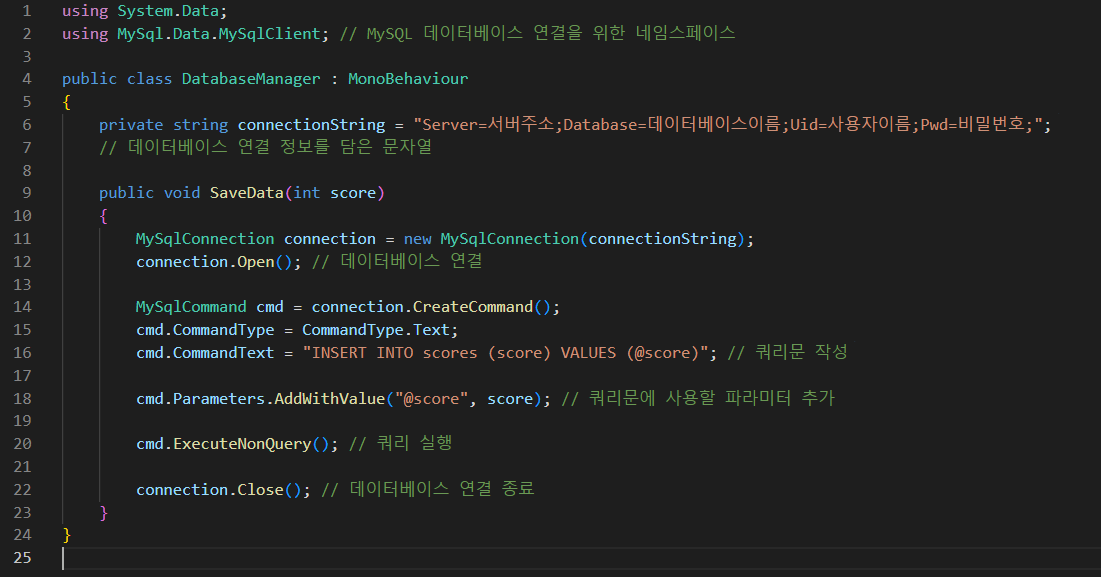The width and height of the screenshot is (1101, 577).
Task: Click the '쿼리문 작성' comment on line 16
Action: [801, 352]
